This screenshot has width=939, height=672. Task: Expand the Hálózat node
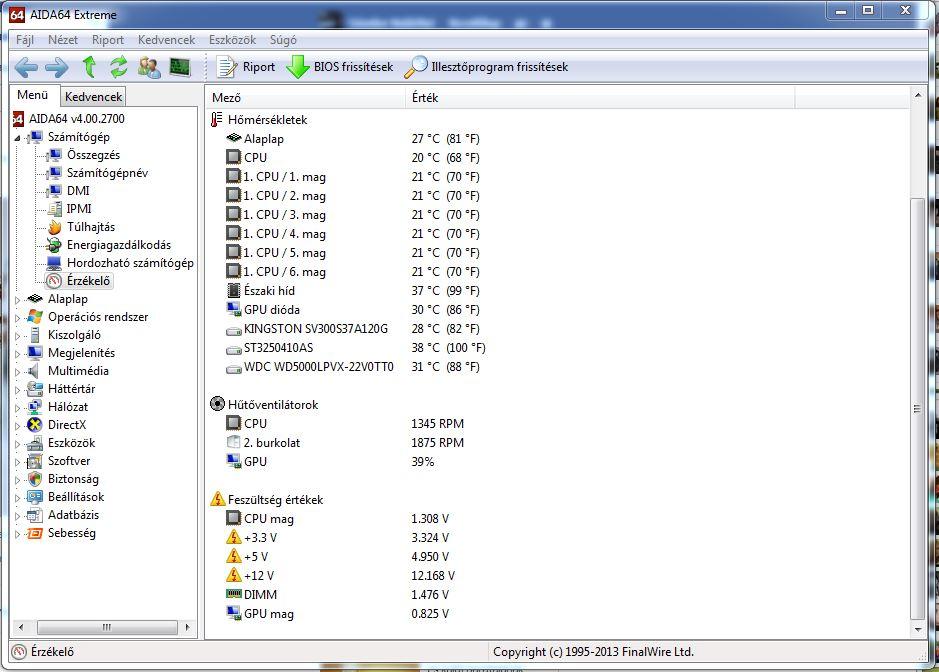pyautogui.click(x=17, y=408)
